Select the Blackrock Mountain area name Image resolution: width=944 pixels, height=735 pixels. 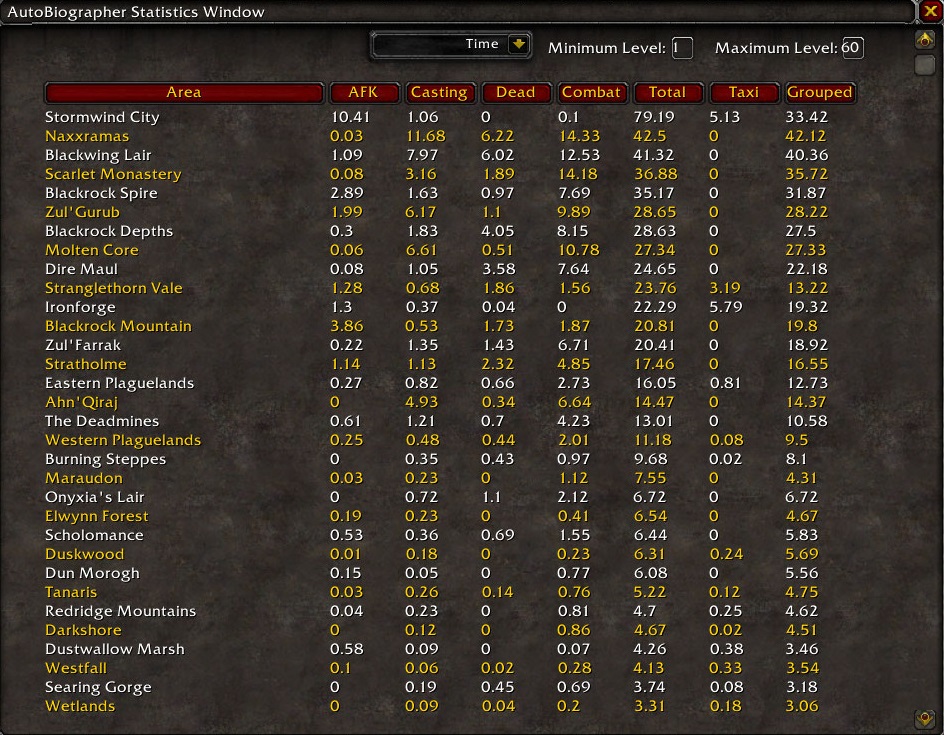point(119,326)
